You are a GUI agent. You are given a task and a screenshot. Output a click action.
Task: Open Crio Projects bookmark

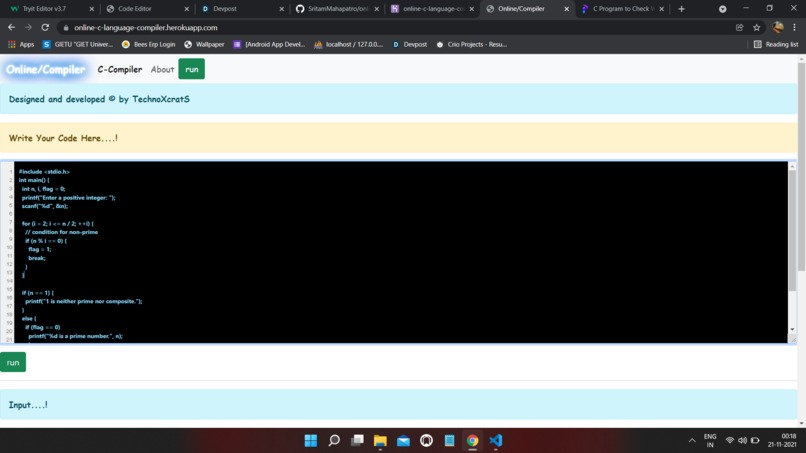[x=471, y=44]
